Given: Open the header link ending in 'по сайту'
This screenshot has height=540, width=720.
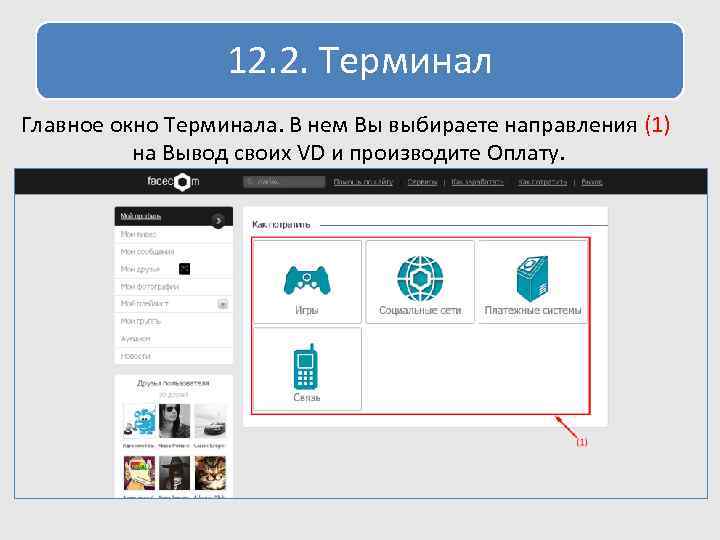Looking at the screenshot, I should (x=363, y=182).
